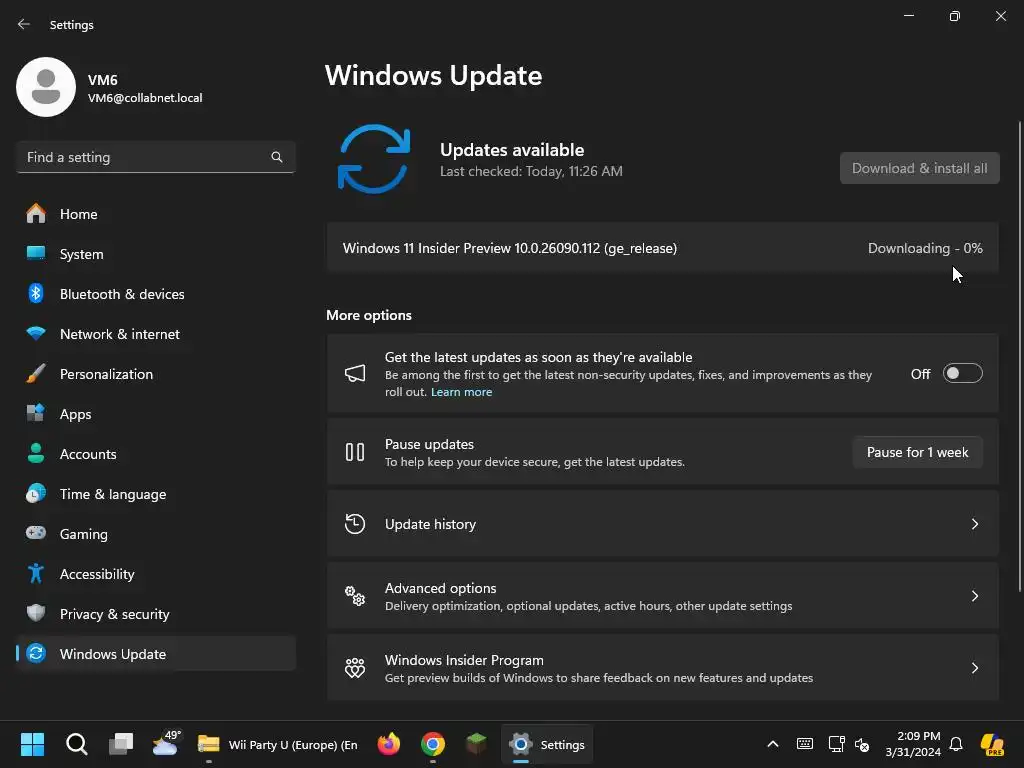This screenshot has width=1024, height=768.
Task: Show hidden icons tray chevron
Action: pyautogui.click(x=773, y=744)
